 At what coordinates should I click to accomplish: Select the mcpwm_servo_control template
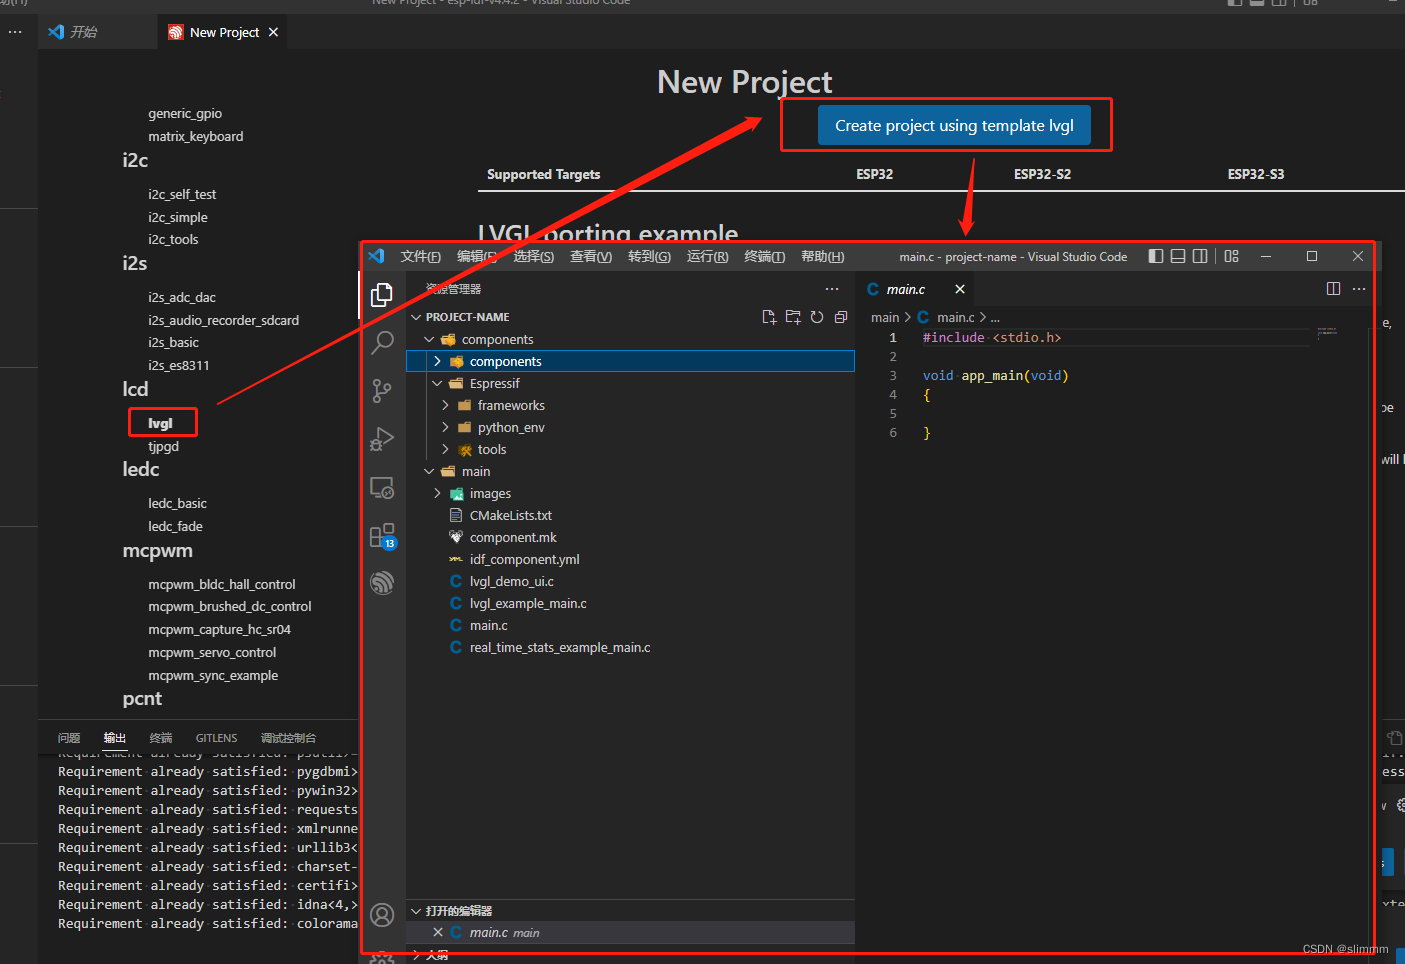click(212, 652)
